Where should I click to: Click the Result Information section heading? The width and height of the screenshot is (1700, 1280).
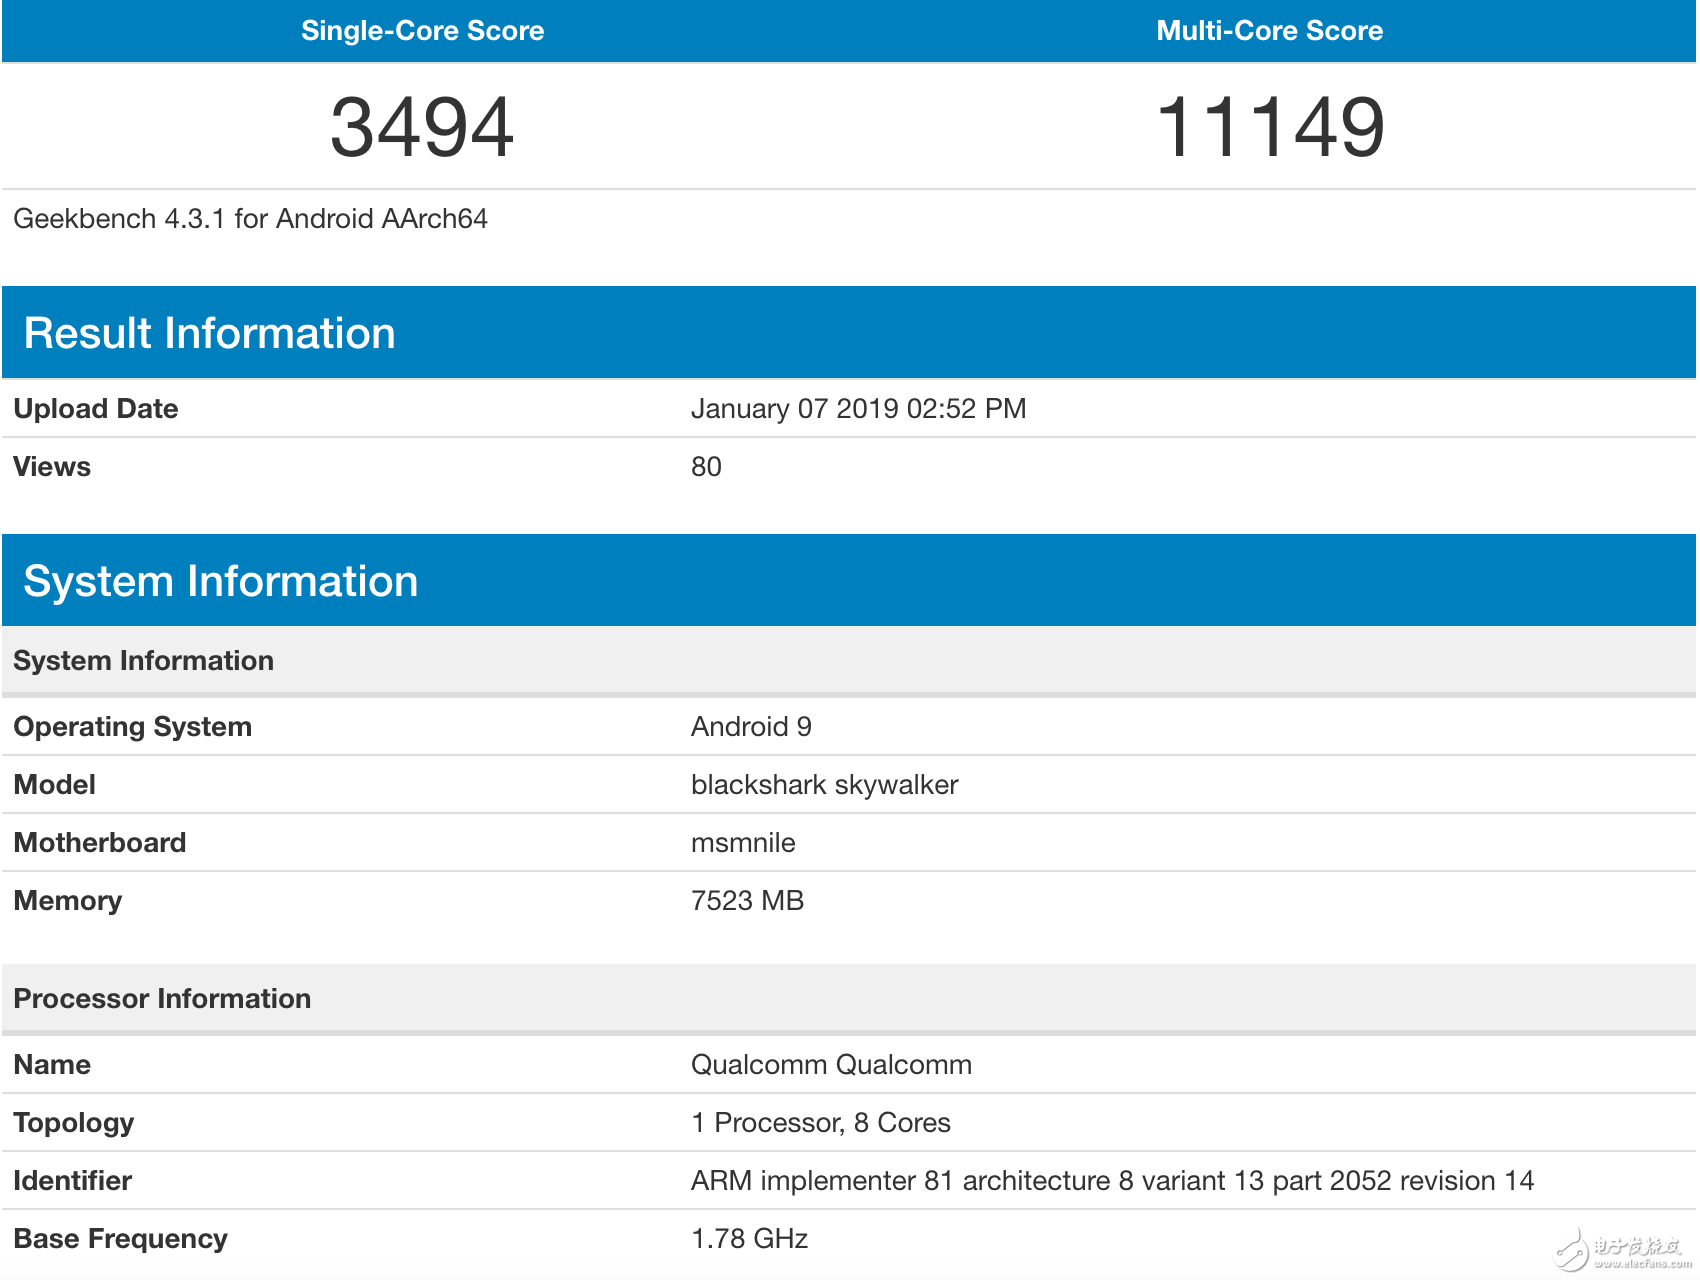[x=209, y=333]
